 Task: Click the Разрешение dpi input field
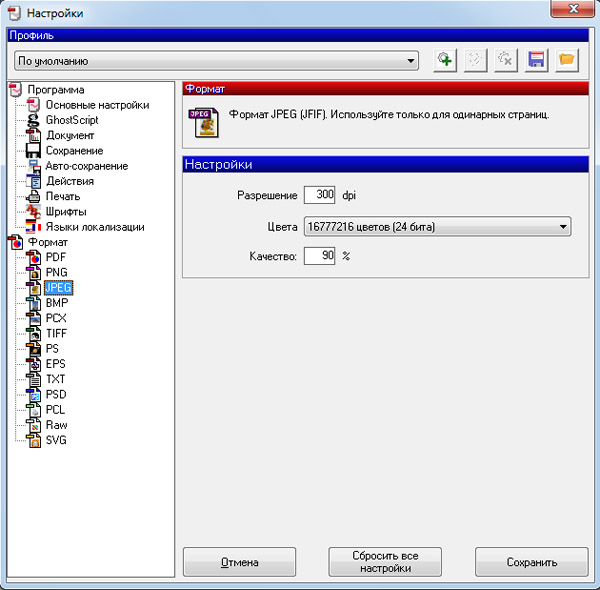click(x=319, y=195)
